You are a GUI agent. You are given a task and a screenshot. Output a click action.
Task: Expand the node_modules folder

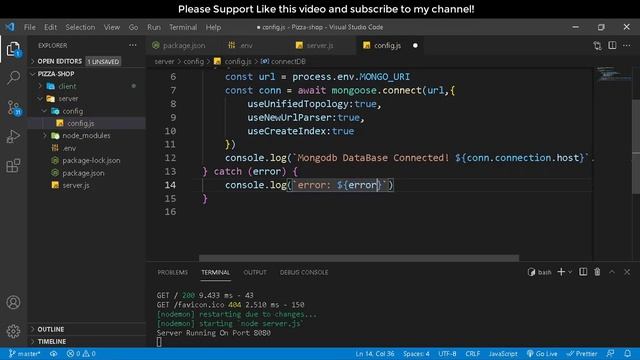(87, 136)
